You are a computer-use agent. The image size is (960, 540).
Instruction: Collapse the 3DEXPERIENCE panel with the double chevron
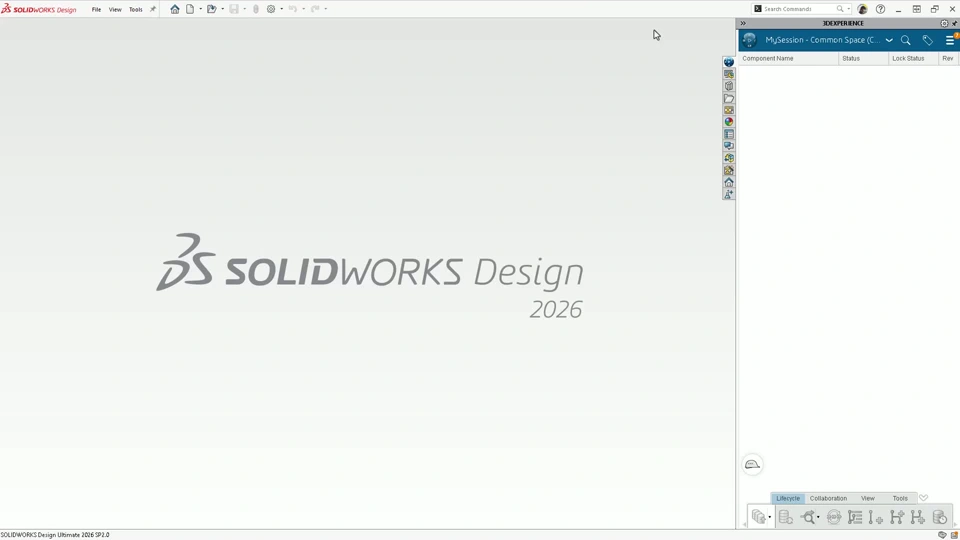(x=743, y=23)
